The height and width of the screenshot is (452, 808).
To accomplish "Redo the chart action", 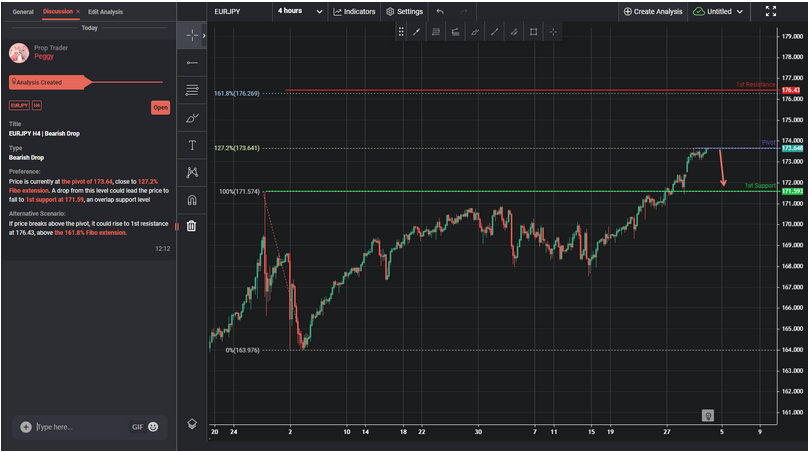I will pyautogui.click(x=464, y=11).
